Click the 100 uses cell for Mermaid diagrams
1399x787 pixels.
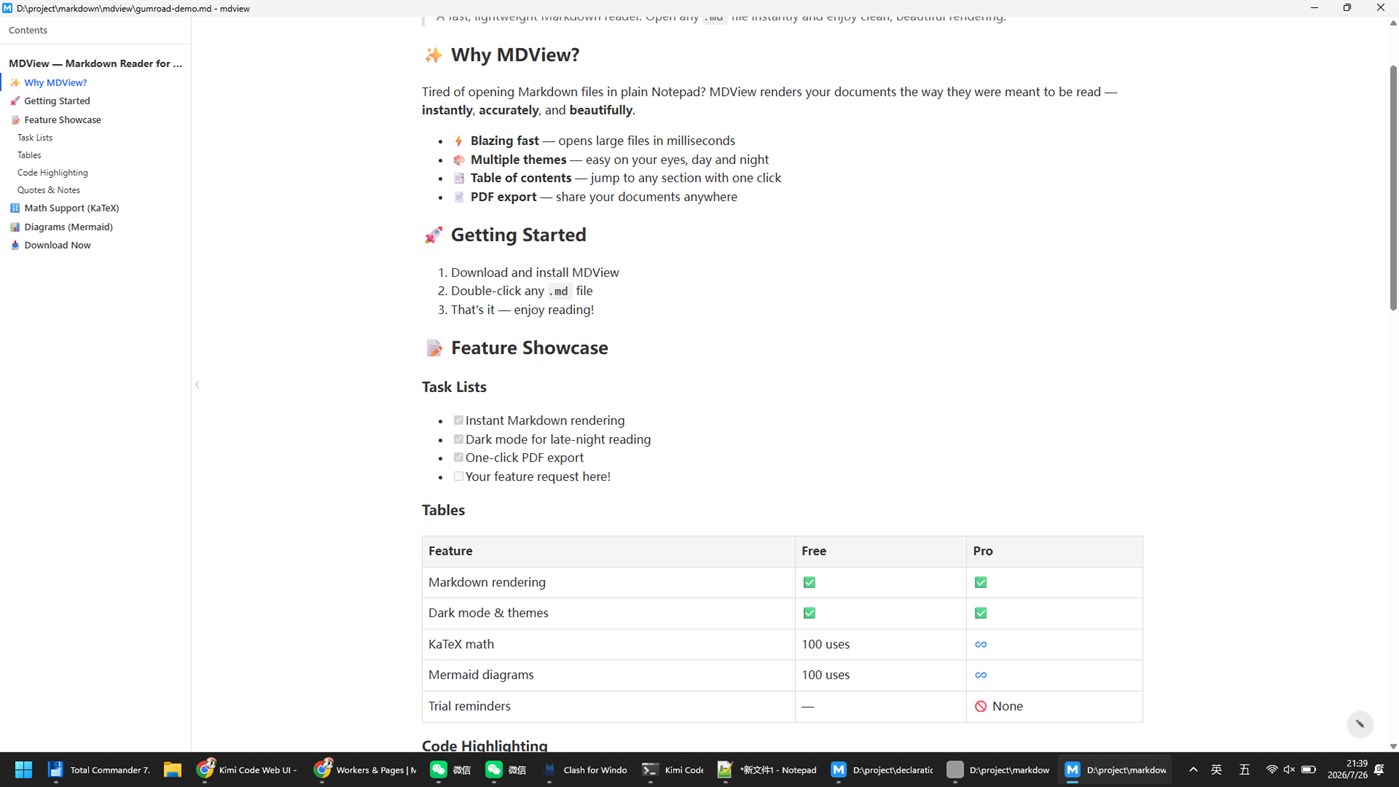pos(880,675)
